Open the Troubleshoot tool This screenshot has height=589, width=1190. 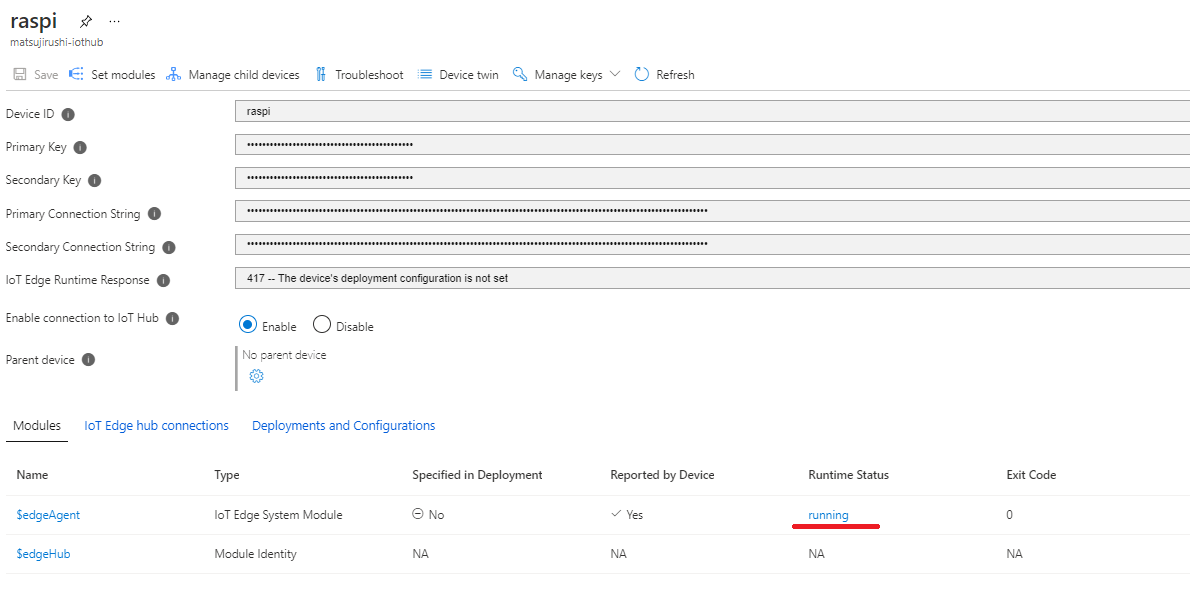359,74
